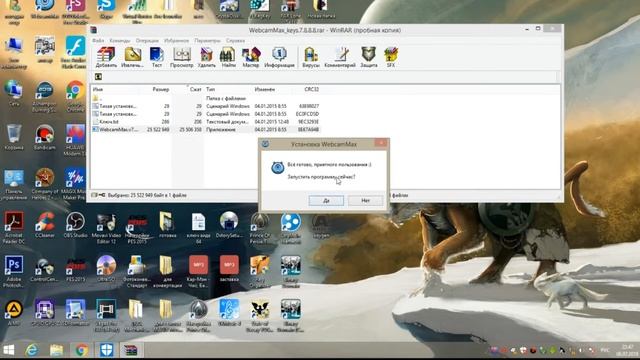Open the Команды menu

tap(120, 40)
